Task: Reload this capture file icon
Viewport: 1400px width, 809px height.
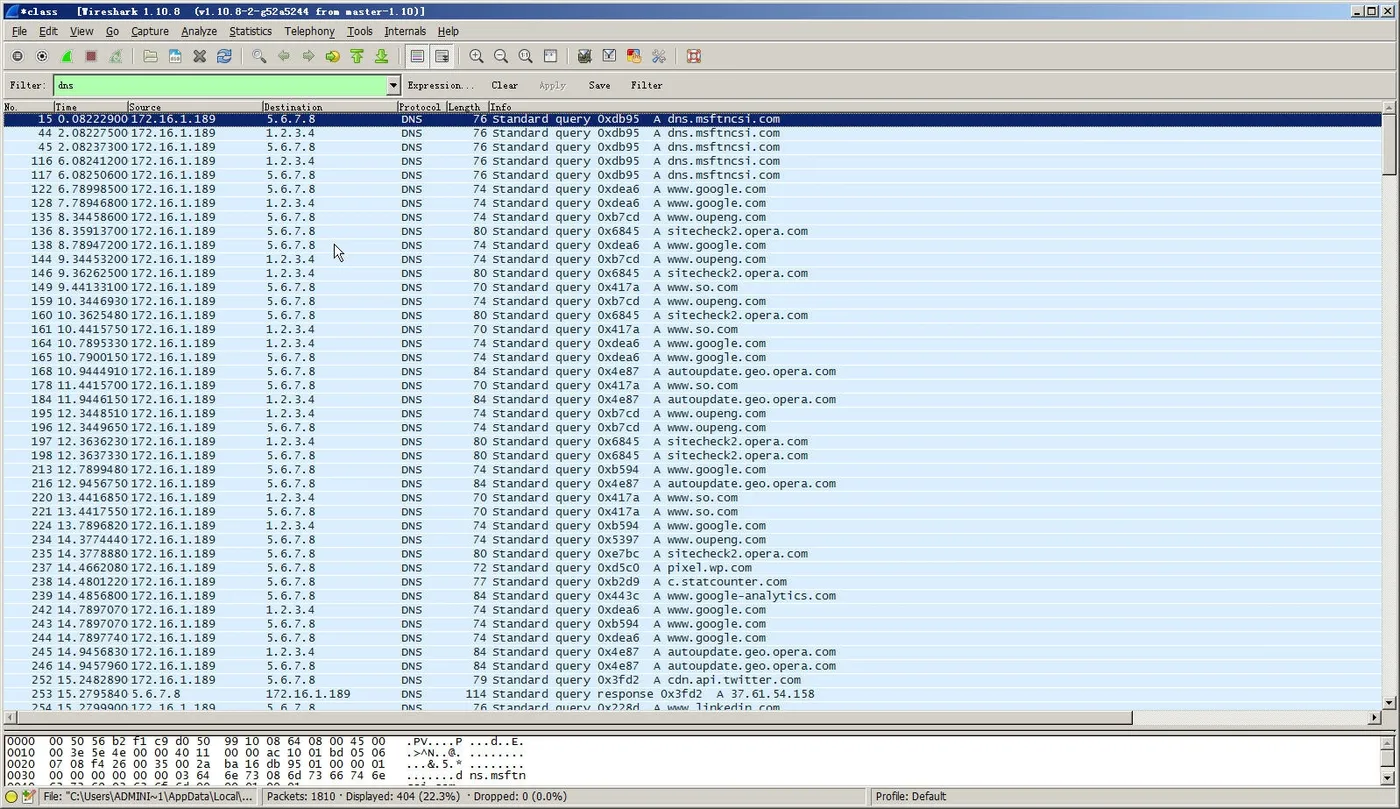Action: 224,56
